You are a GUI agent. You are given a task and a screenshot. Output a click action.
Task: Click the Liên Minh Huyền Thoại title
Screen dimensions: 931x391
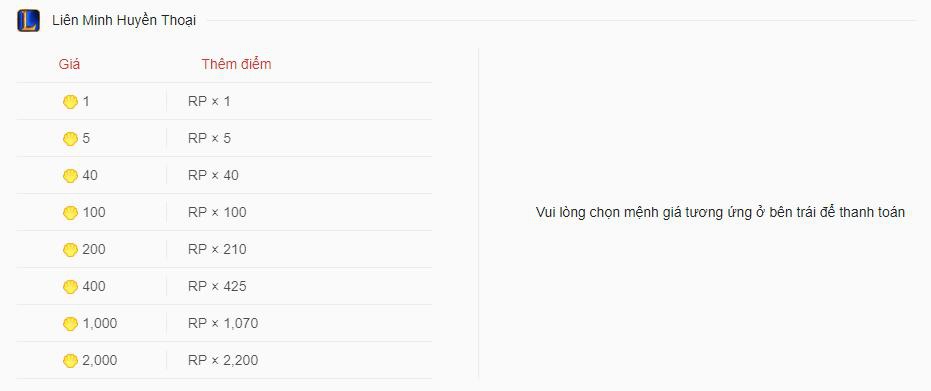124,21
